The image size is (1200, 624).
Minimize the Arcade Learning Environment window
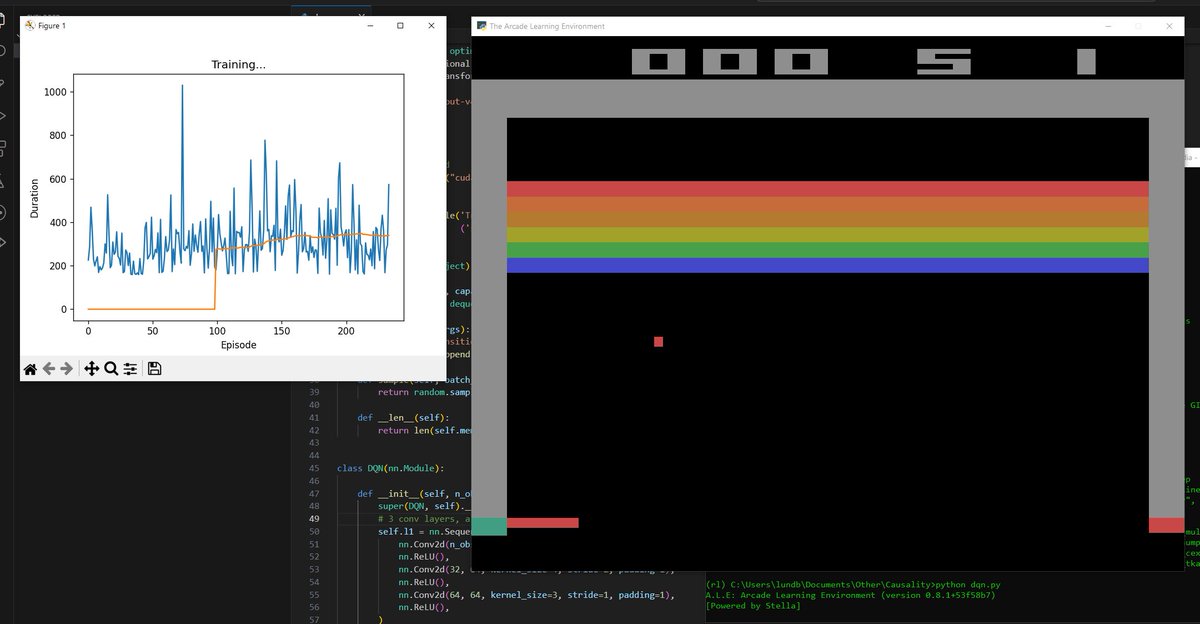click(x=1107, y=26)
